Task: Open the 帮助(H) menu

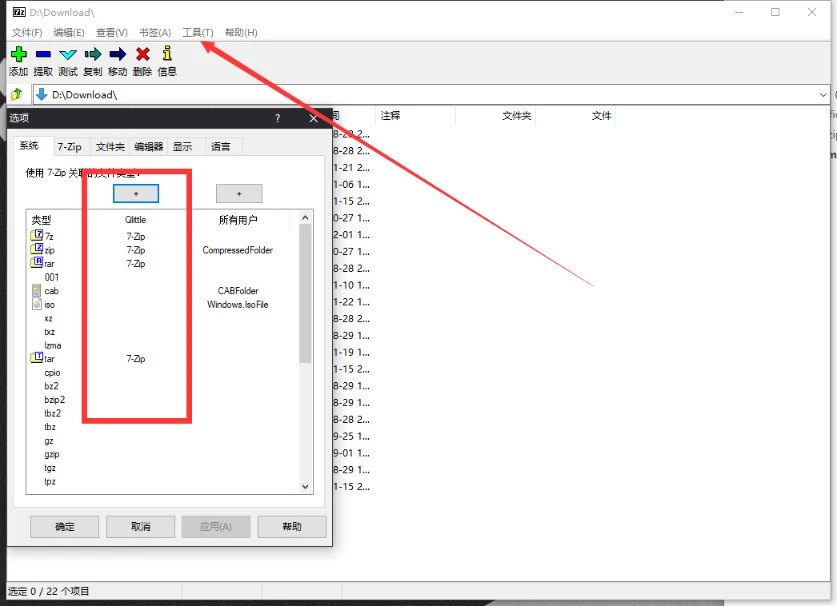Action: (x=241, y=33)
